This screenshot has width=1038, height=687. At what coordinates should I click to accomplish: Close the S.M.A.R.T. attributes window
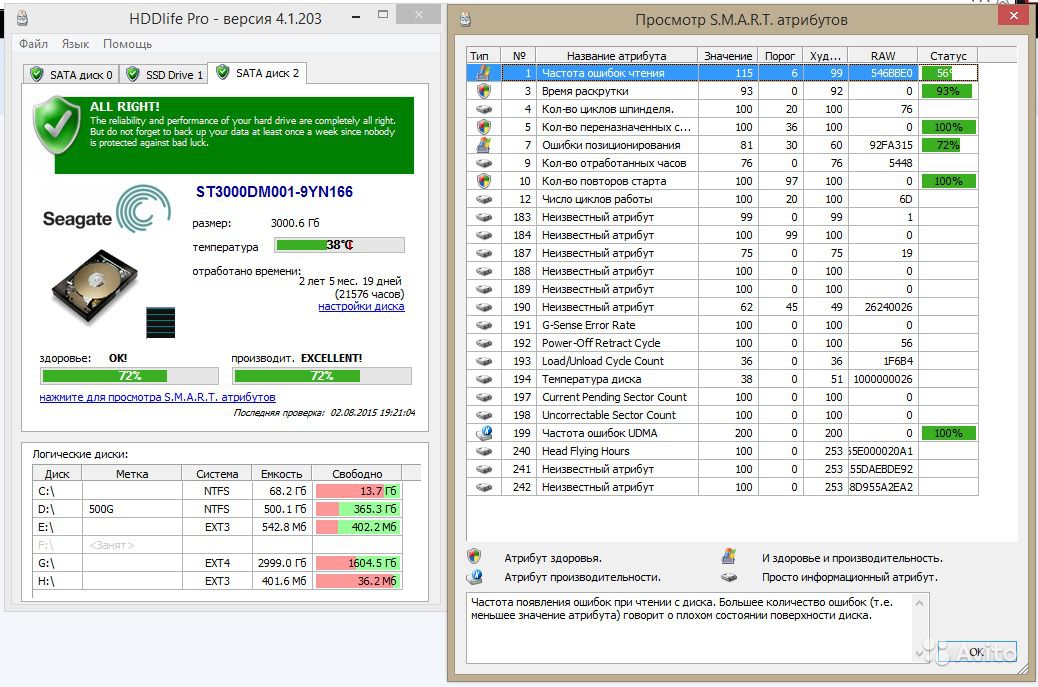(1014, 16)
